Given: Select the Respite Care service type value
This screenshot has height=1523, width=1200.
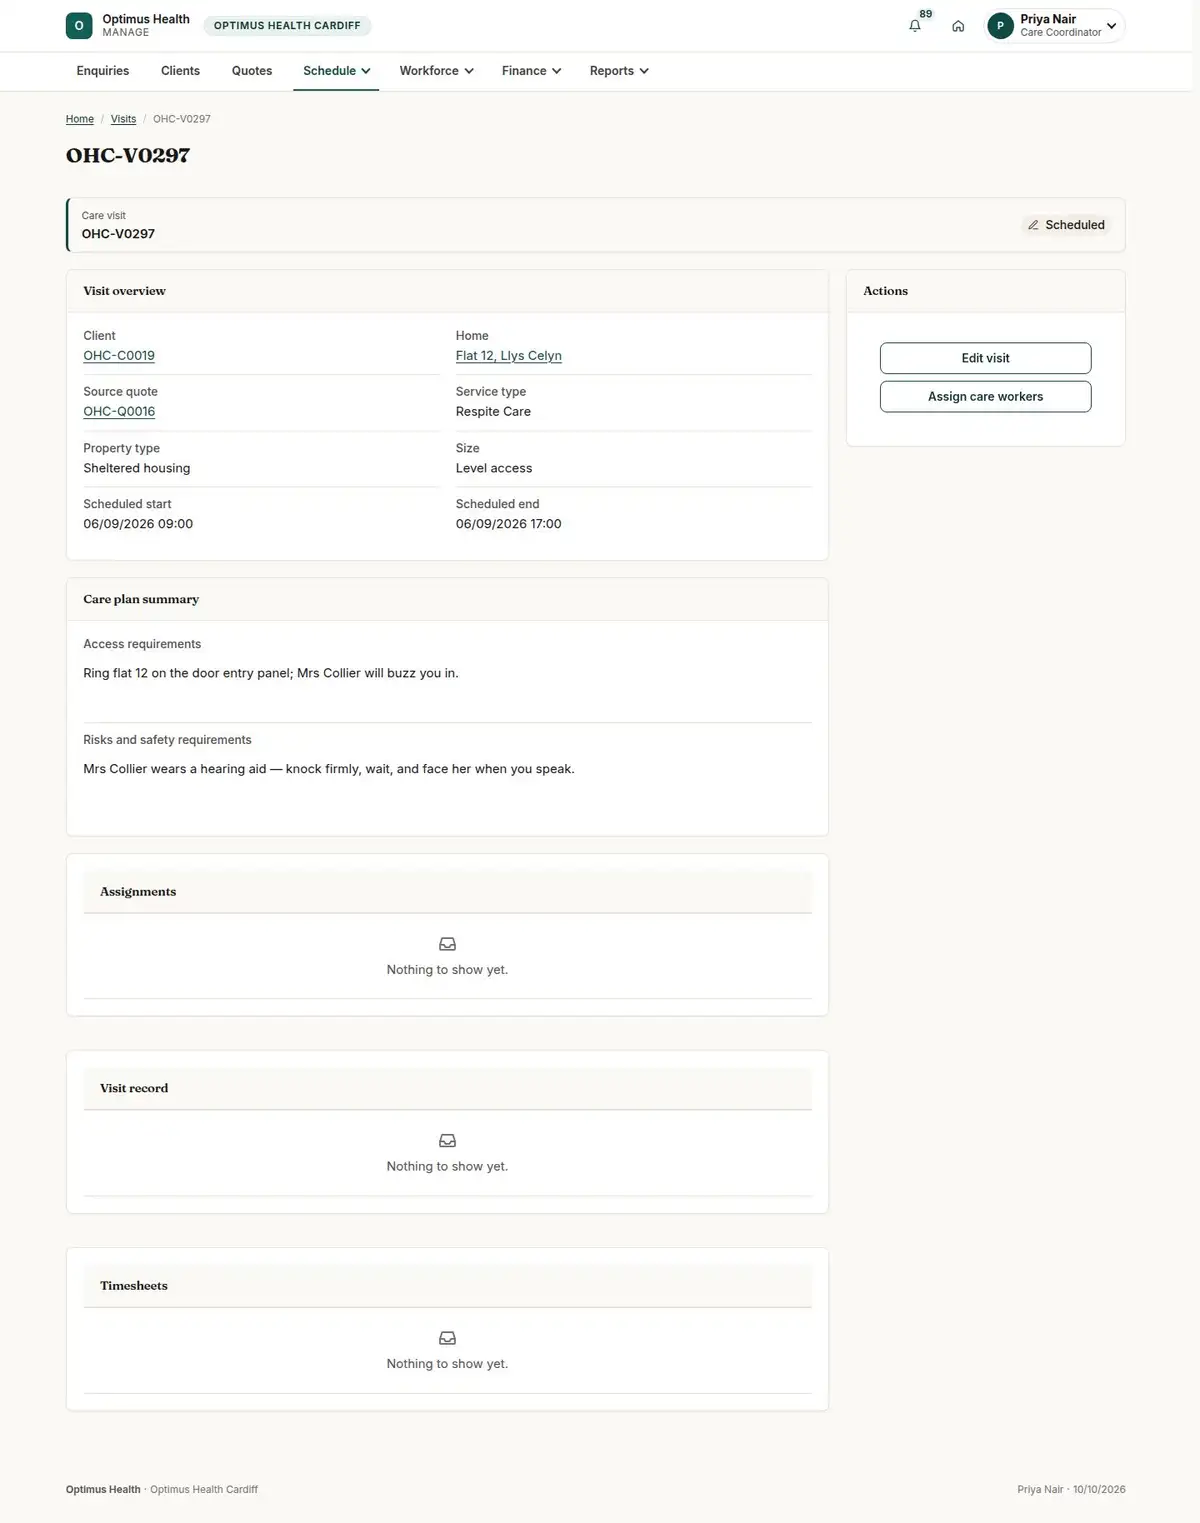Looking at the screenshot, I should tap(493, 412).
